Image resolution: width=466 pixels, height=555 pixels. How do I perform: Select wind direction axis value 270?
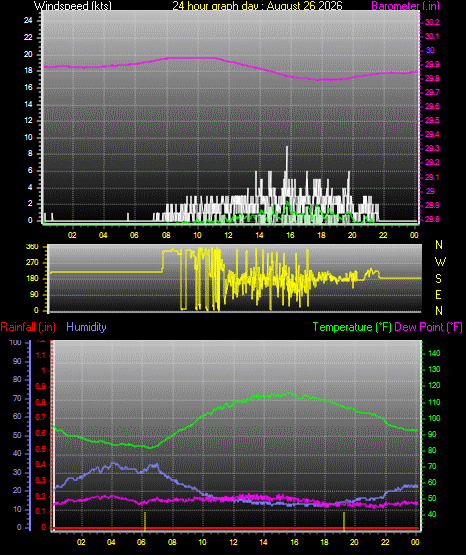point(32,263)
